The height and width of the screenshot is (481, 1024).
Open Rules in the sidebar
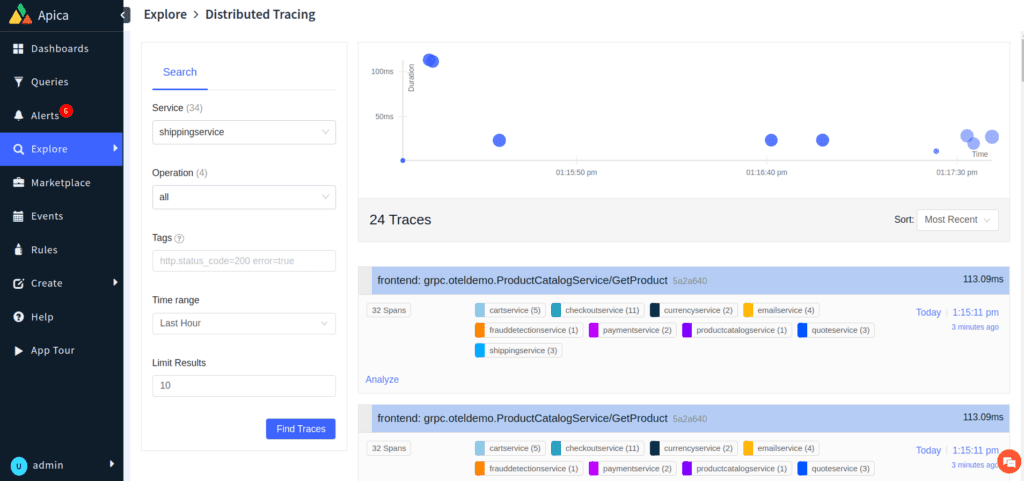(x=18, y=250)
